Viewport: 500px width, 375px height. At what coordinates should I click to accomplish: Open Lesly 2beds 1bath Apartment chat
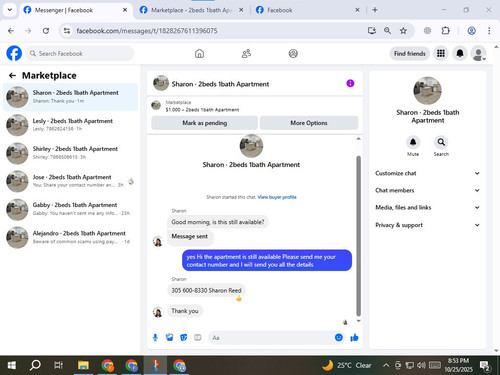pos(70,125)
